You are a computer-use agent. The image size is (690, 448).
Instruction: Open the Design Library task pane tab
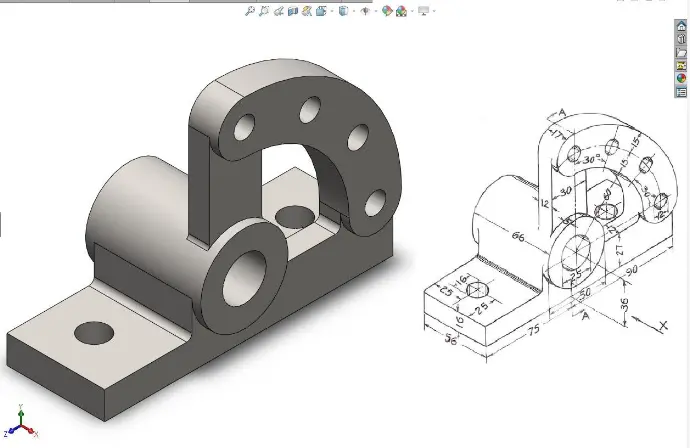(x=681, y=39)
